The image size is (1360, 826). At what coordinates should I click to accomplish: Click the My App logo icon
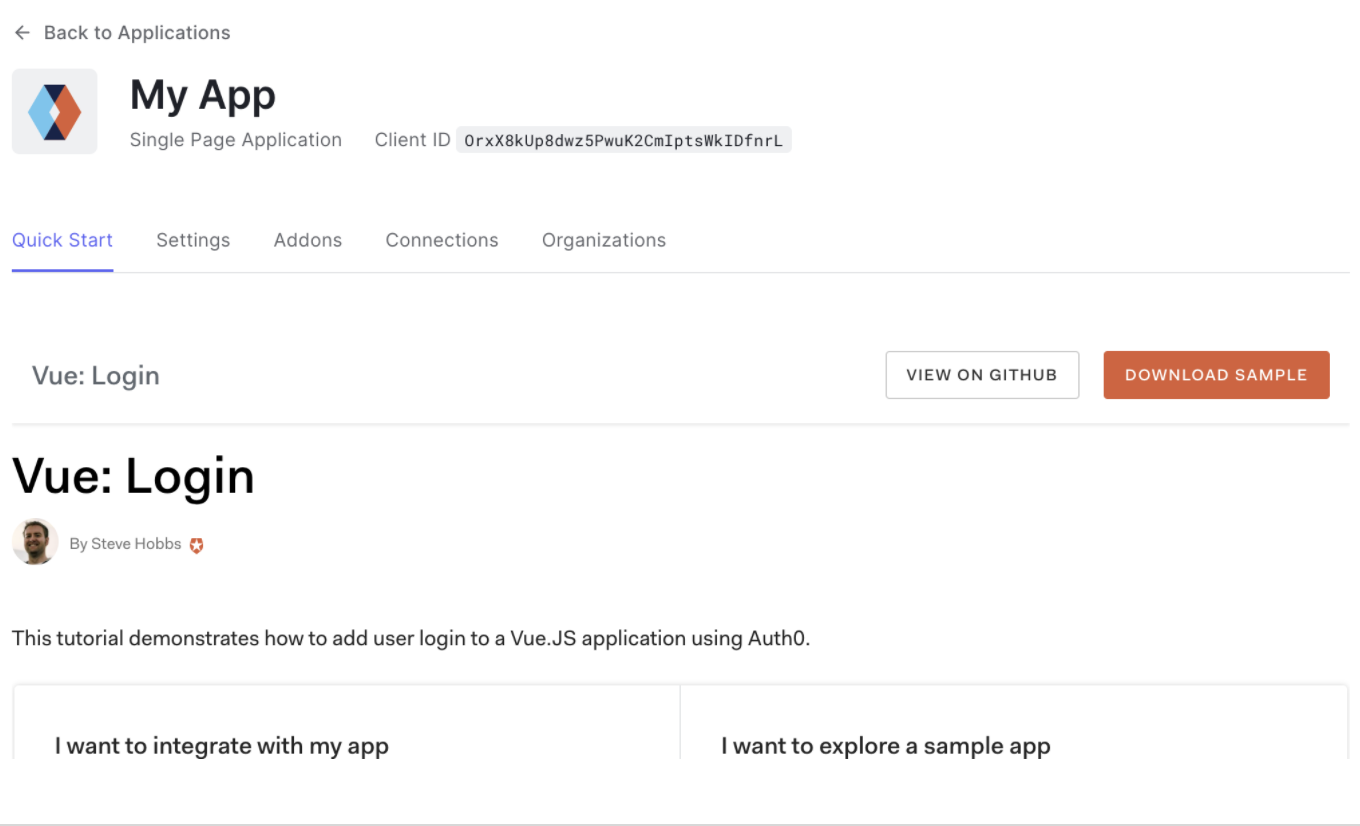pos(55,111)
